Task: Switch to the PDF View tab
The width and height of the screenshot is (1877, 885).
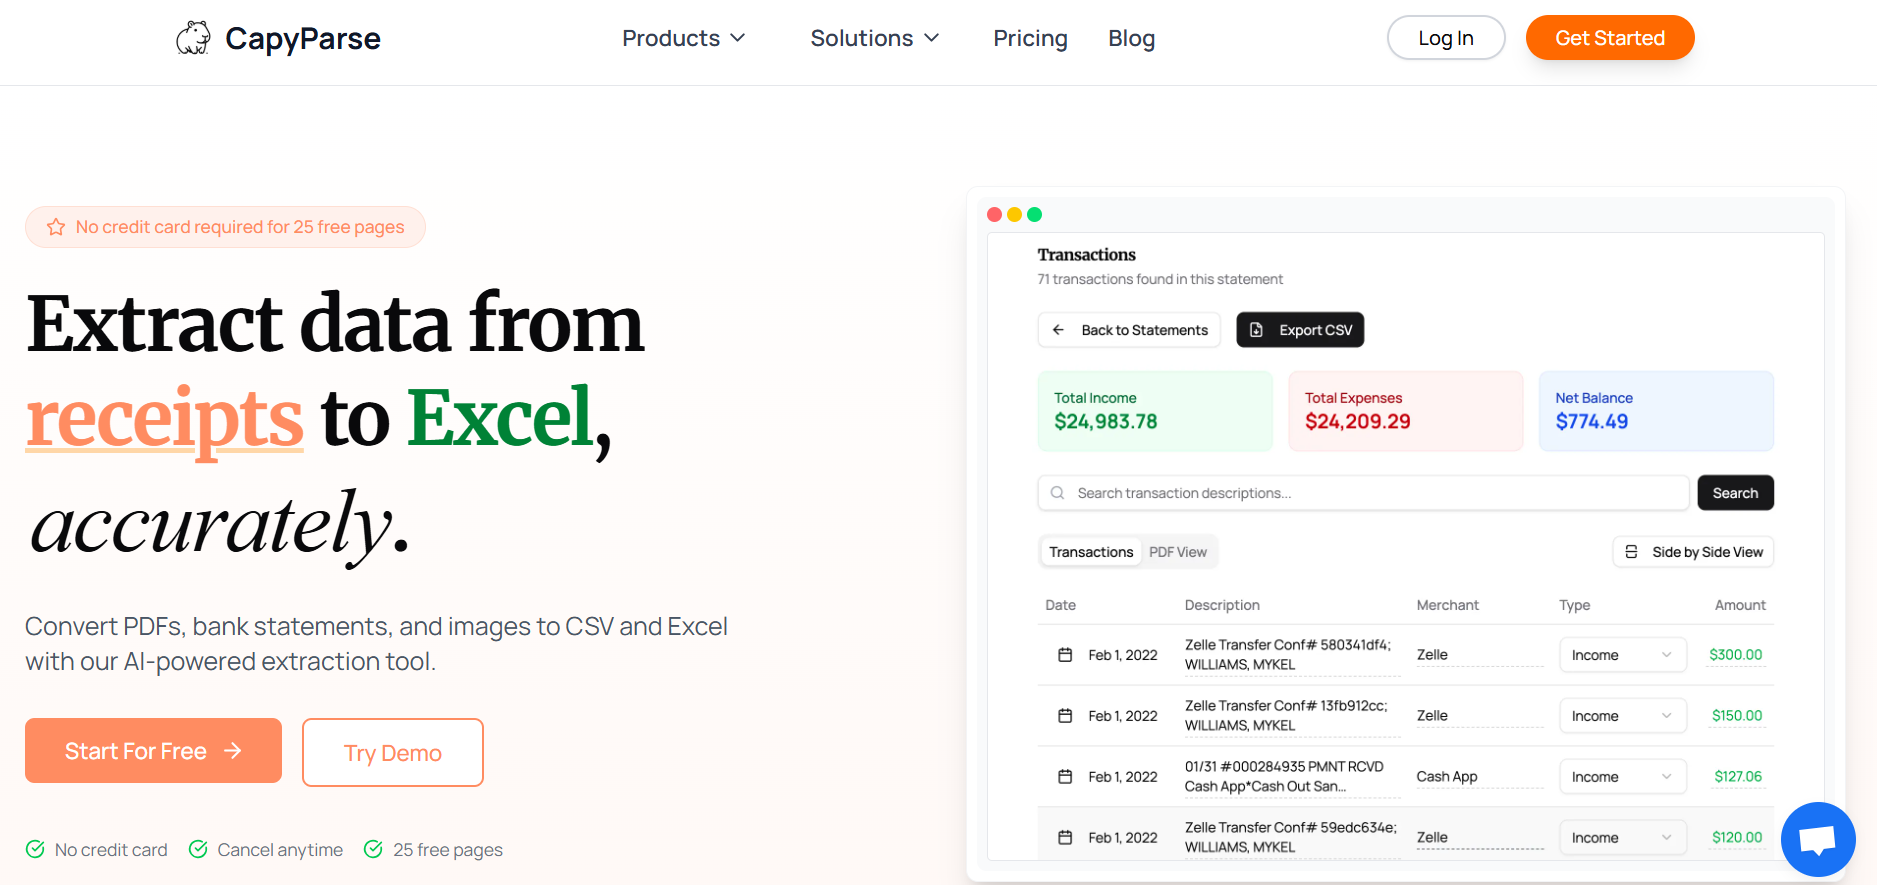Action: (1177, 552)
